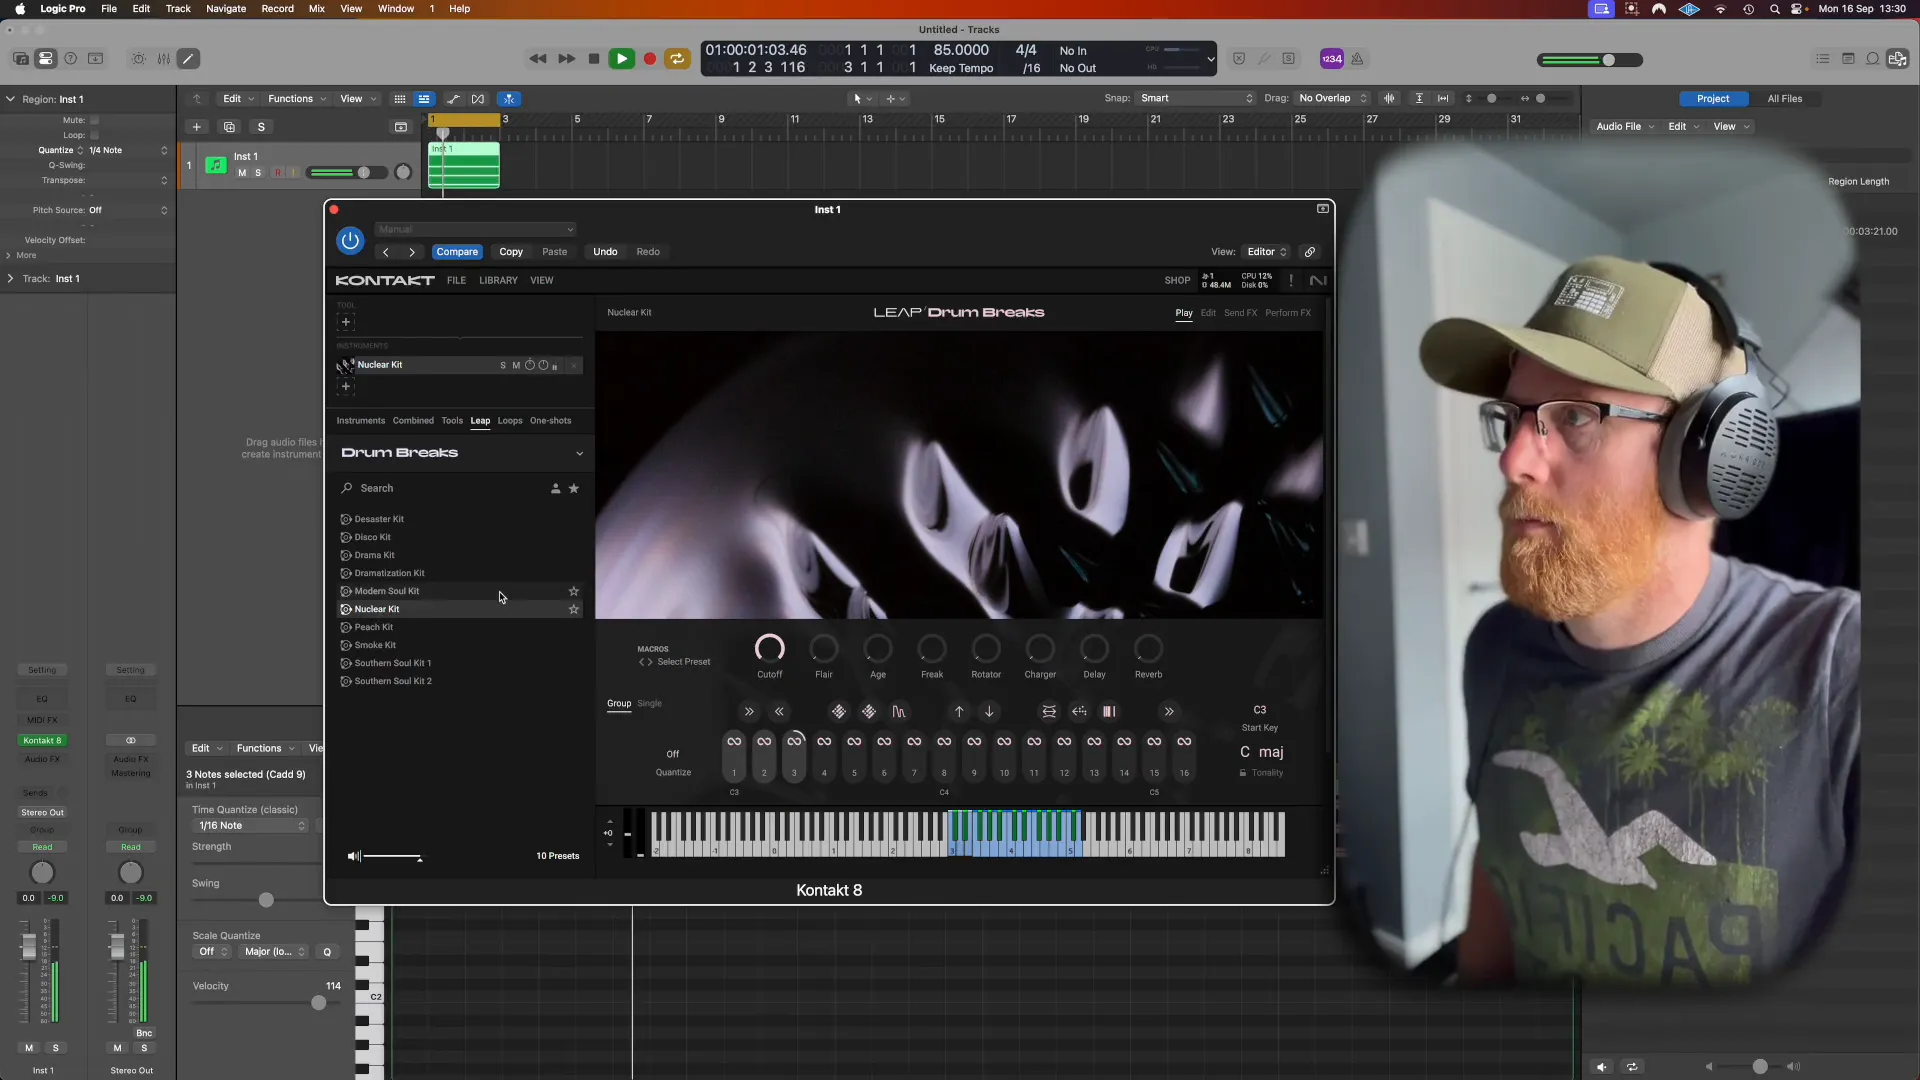Select next plugin preset arrow
The height and width of the screenshot is (1080, 1920).
411,252
